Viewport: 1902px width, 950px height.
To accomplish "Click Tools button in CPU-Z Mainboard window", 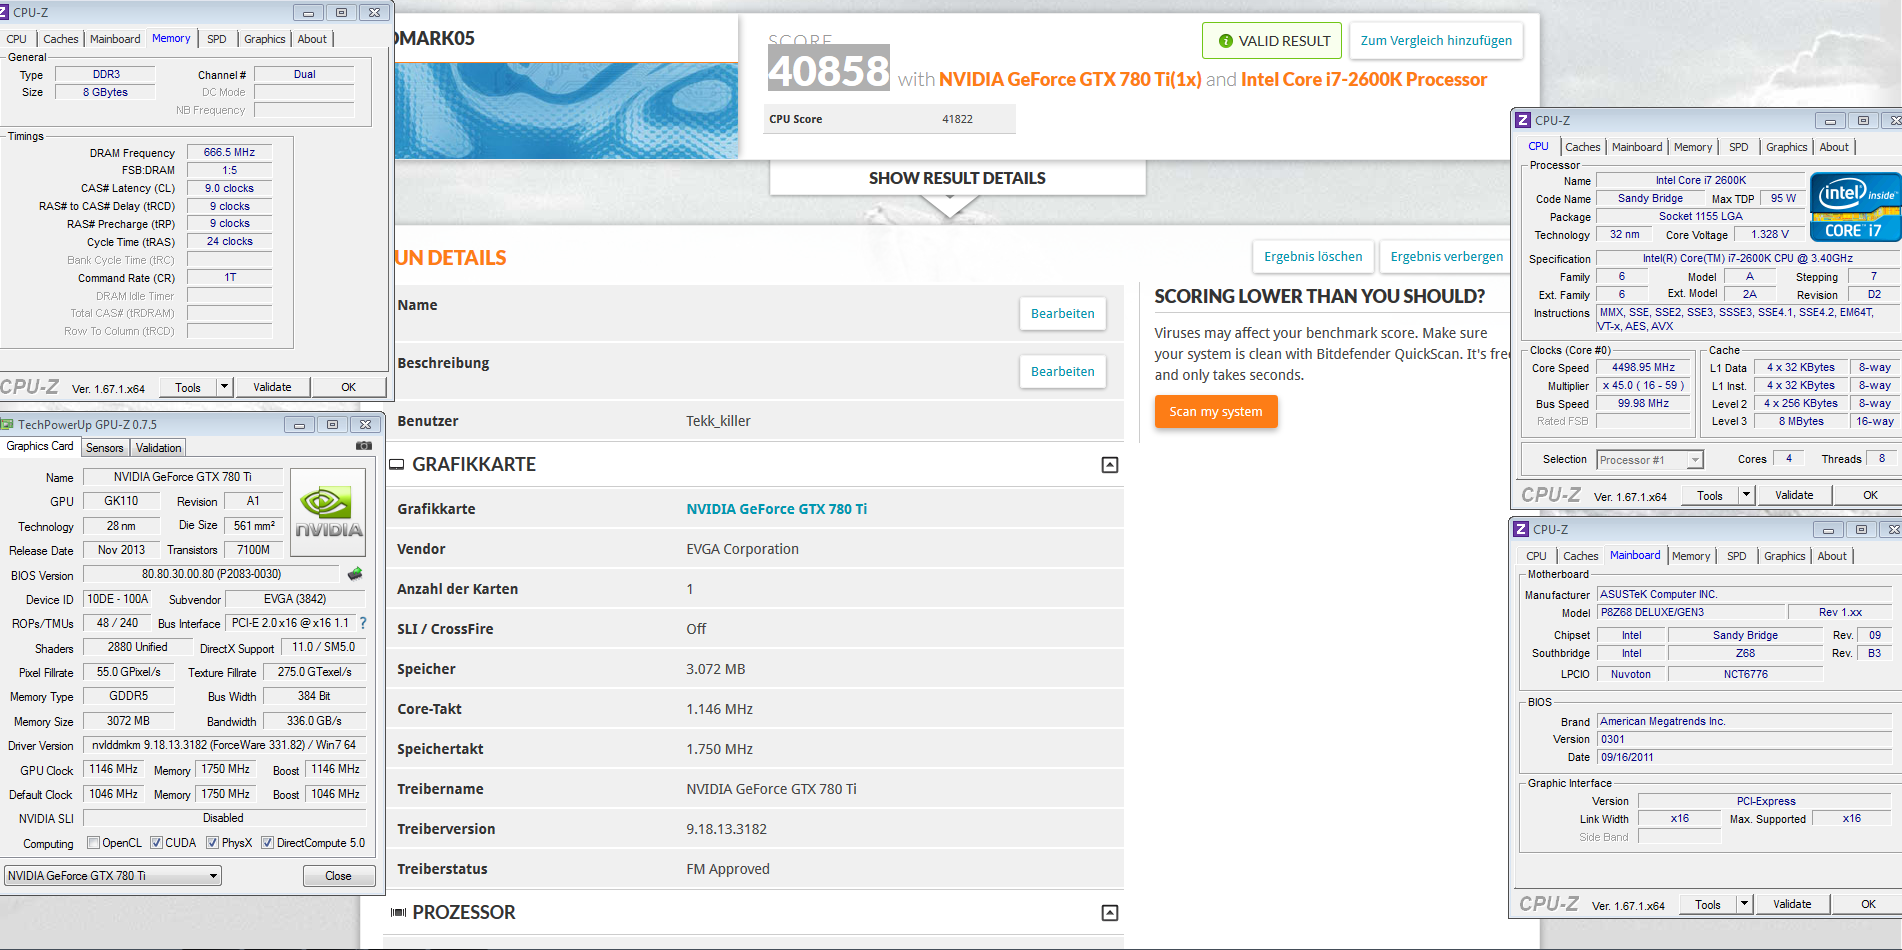I will [1708, 904].
